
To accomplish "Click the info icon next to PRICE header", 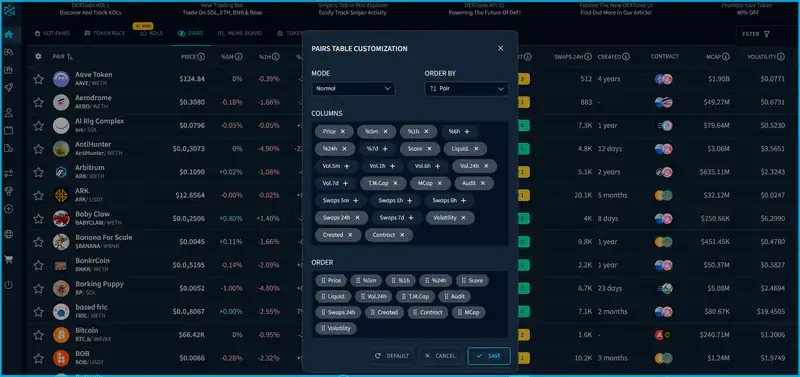I will [x=201, y=57].
